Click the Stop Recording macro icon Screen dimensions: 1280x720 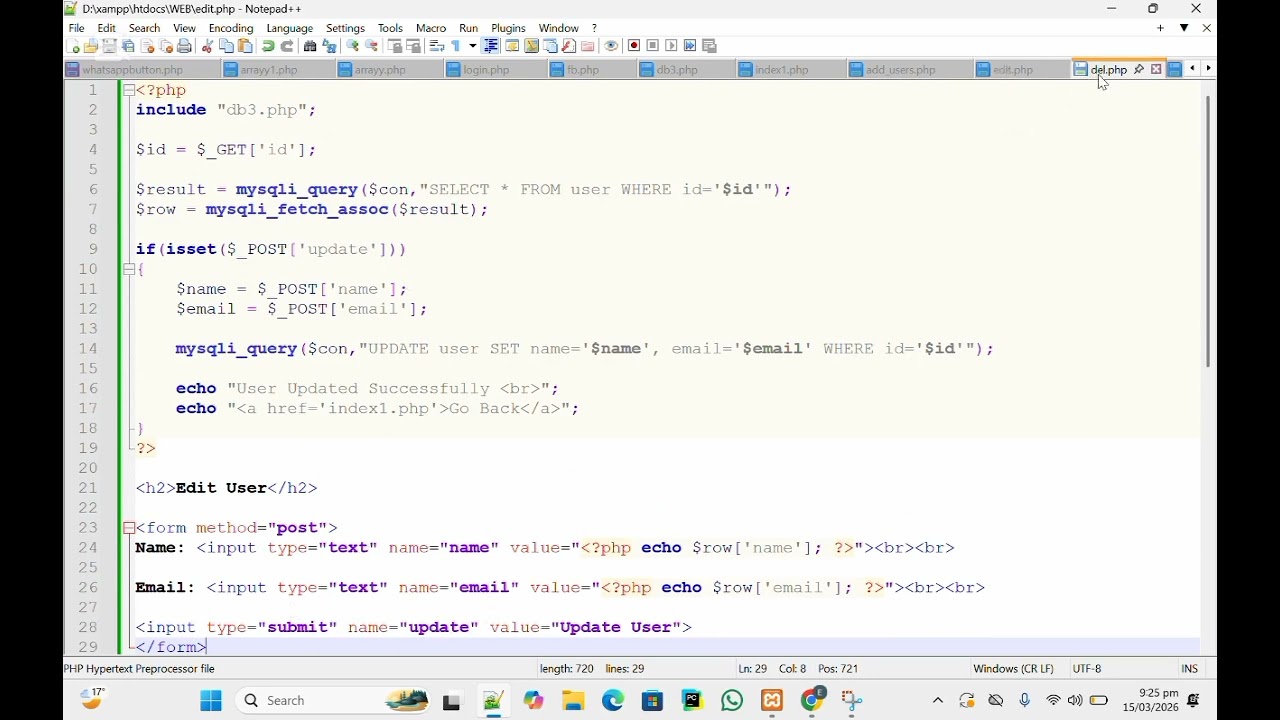coord(652,46)
